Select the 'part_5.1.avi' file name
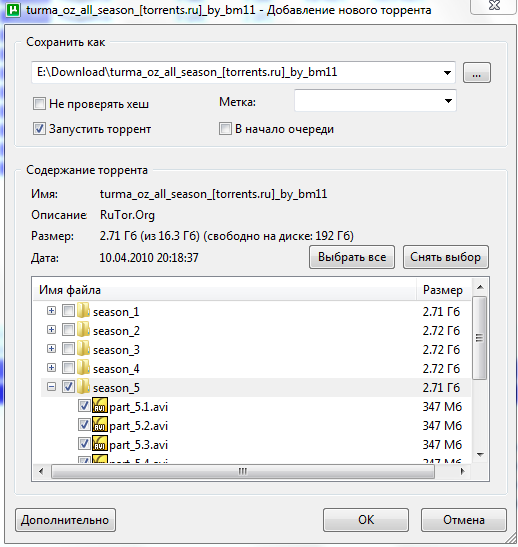The image size is (518, 547). [x=138, y=407]
